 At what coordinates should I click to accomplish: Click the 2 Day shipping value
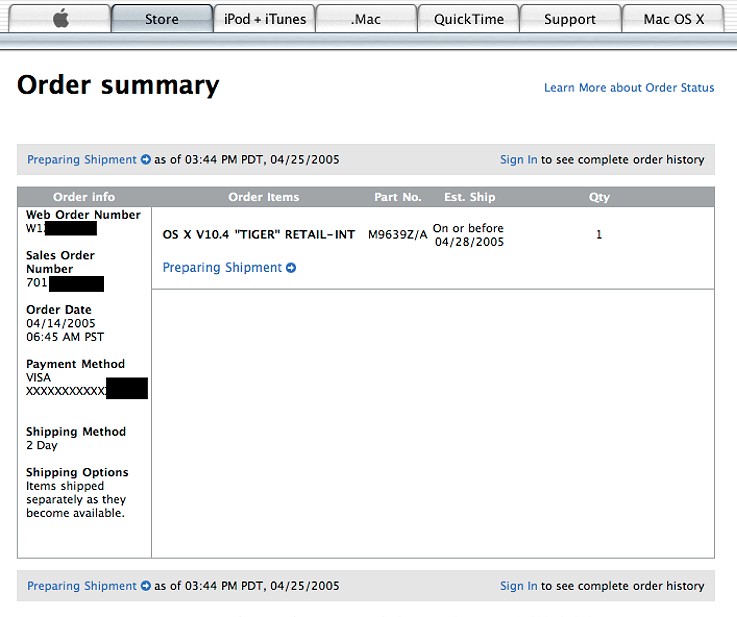(42, 445)
